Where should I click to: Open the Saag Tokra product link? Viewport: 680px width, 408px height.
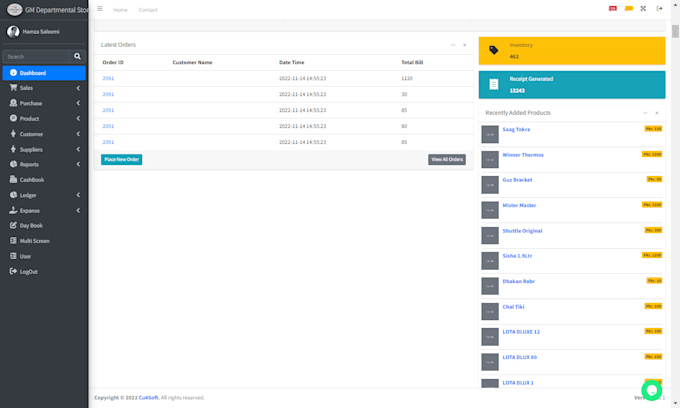[x=516, y=129]
